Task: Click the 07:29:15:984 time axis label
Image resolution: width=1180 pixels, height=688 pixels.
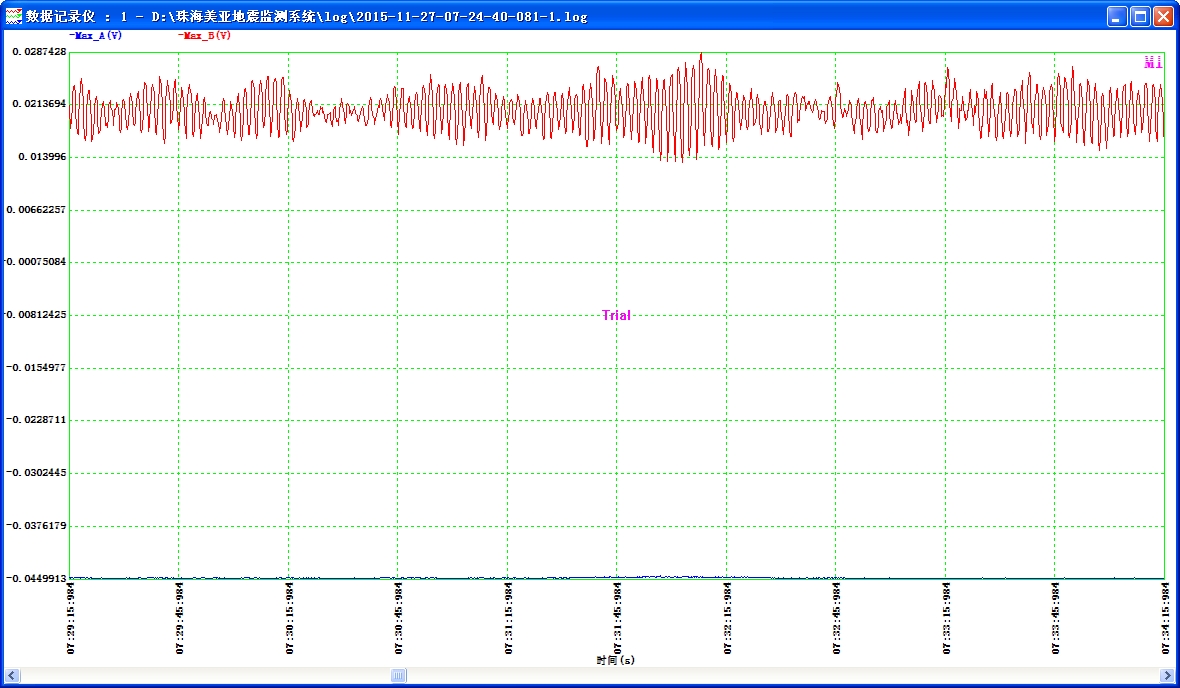Action: pos(71,618)
